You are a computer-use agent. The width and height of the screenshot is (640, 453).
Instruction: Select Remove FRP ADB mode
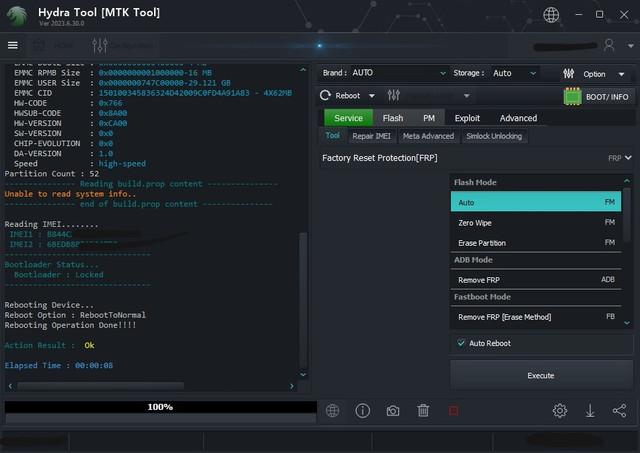(536, 280)
